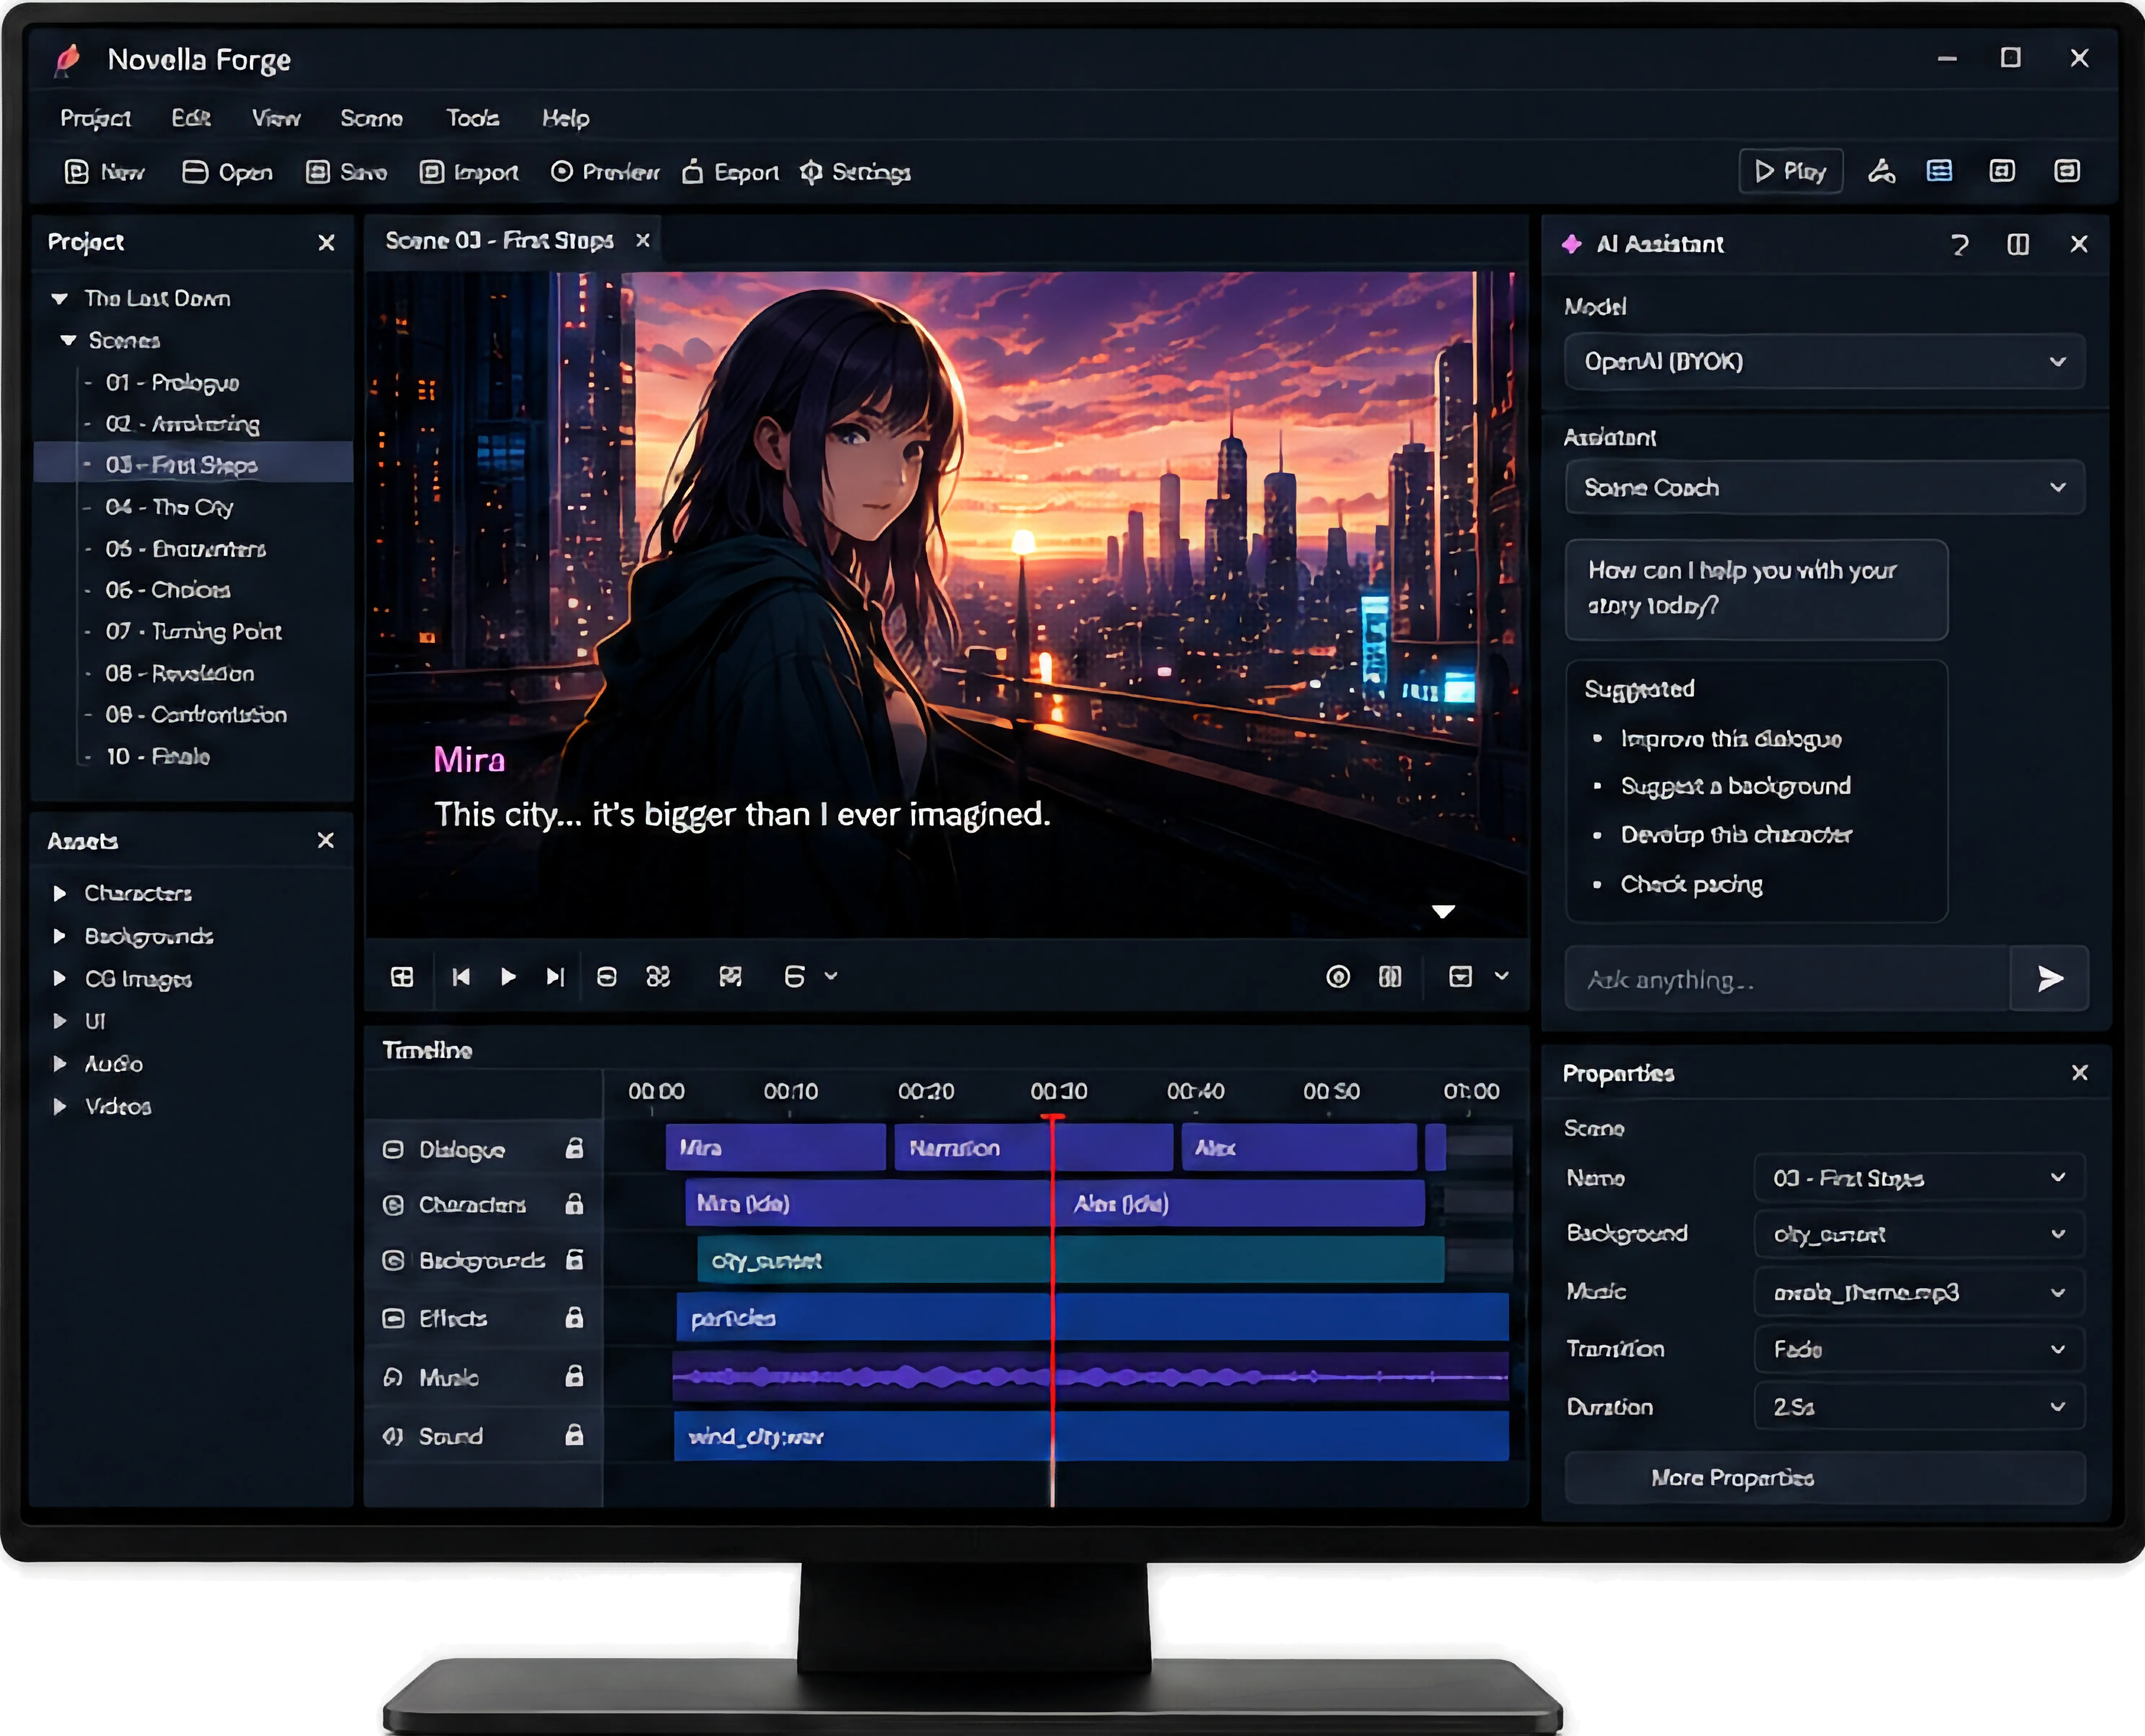The image size is (2145, 1736).
Task: Open the Music dropdown in Properties
Action: (1919, 1292)
